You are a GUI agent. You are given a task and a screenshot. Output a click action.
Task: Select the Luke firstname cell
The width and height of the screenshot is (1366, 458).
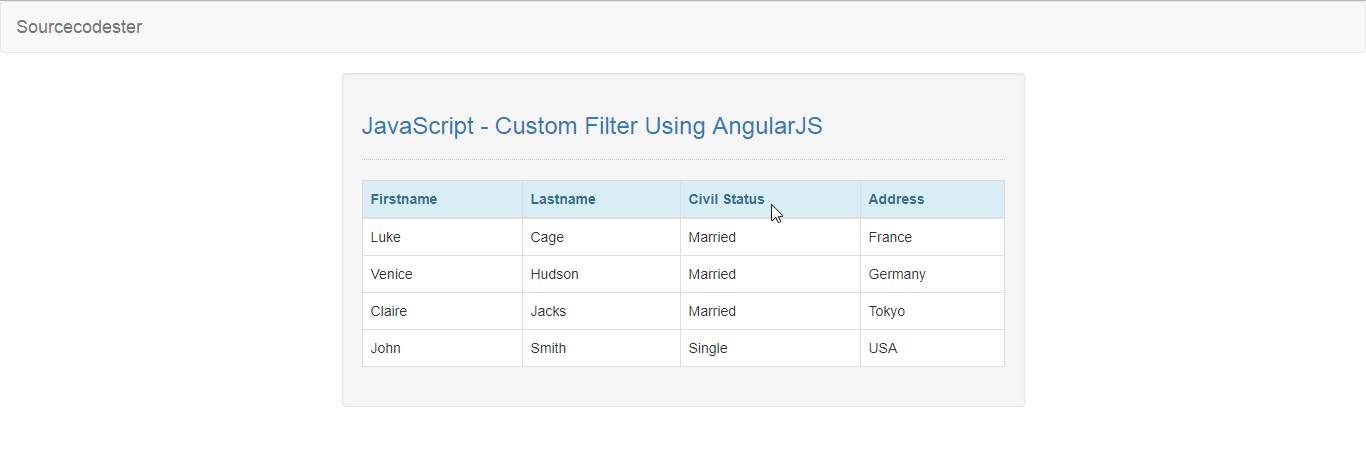pyautogui.click(x=442, y=237)
